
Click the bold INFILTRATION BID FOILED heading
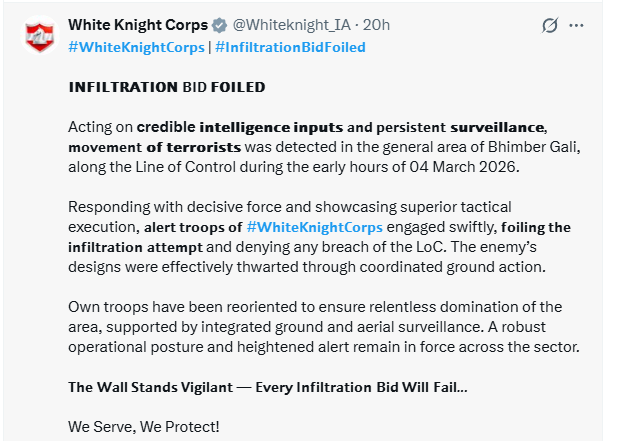[x=167, y=87]
